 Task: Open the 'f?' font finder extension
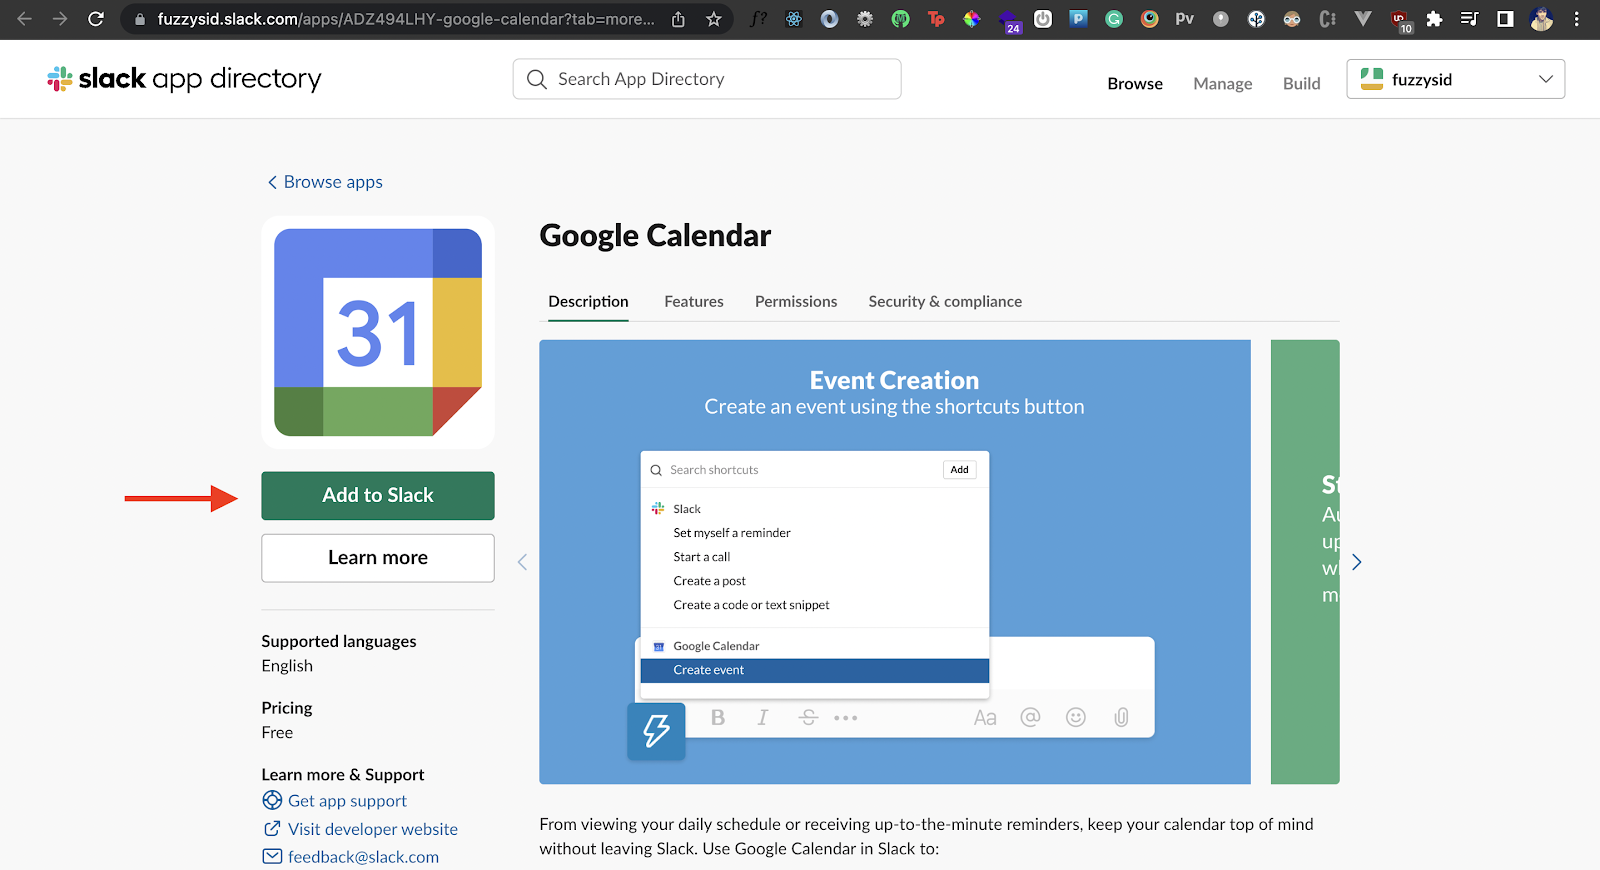coord(759,19)
